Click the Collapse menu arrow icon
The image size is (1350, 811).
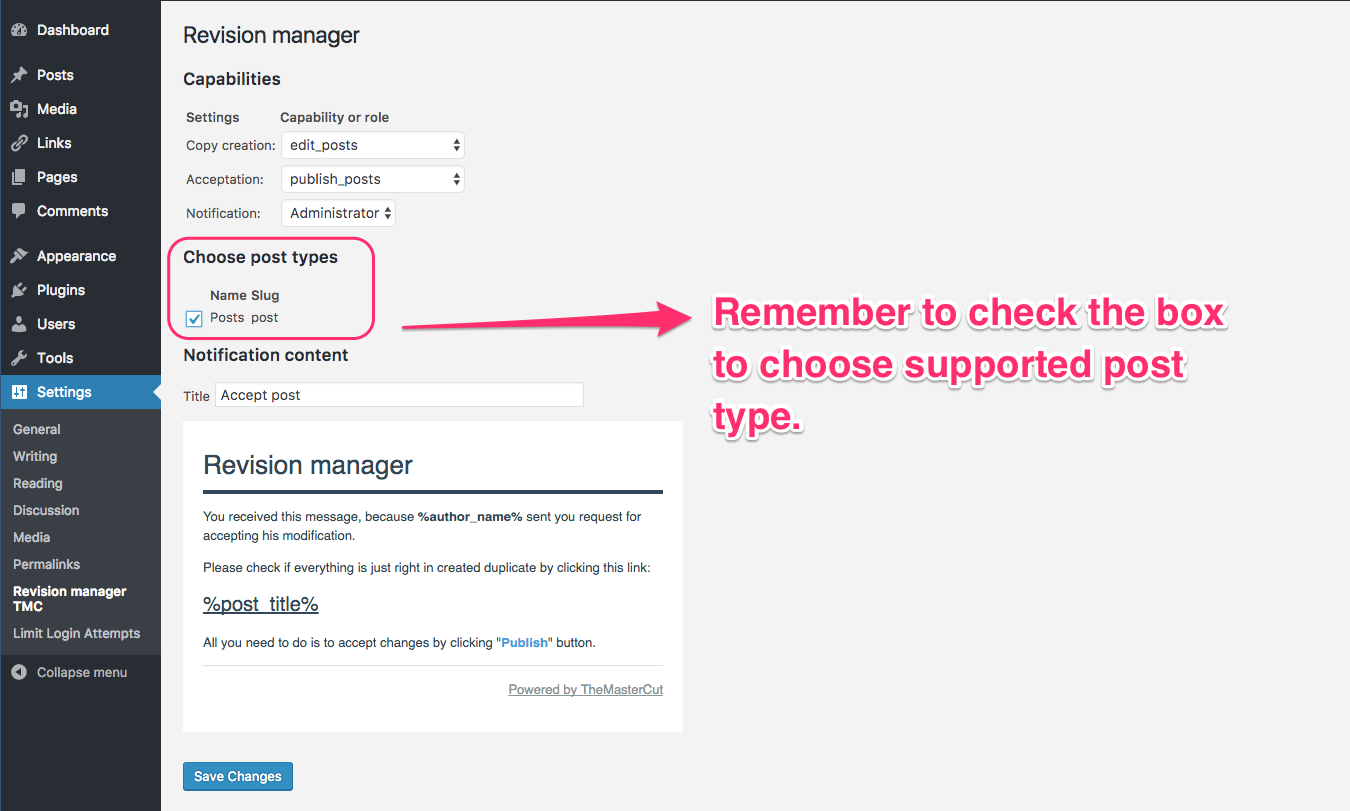[x=19, y=672]
